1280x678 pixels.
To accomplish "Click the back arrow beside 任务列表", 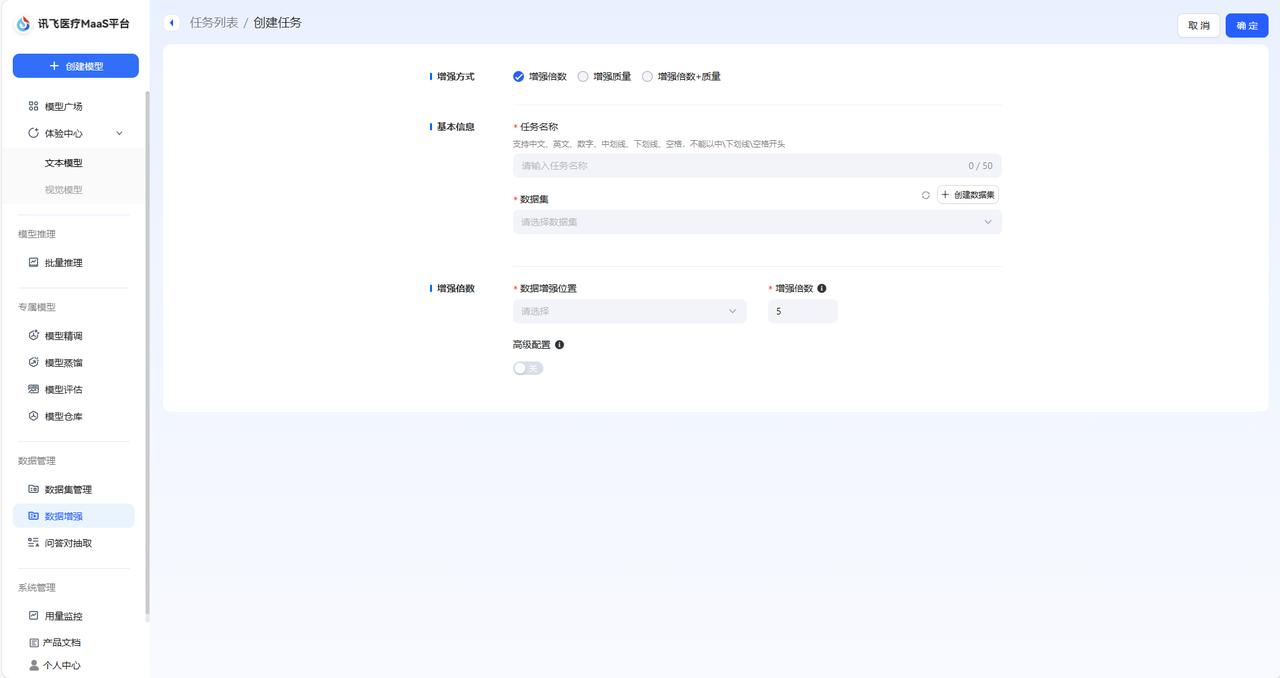I will [172, 22].
